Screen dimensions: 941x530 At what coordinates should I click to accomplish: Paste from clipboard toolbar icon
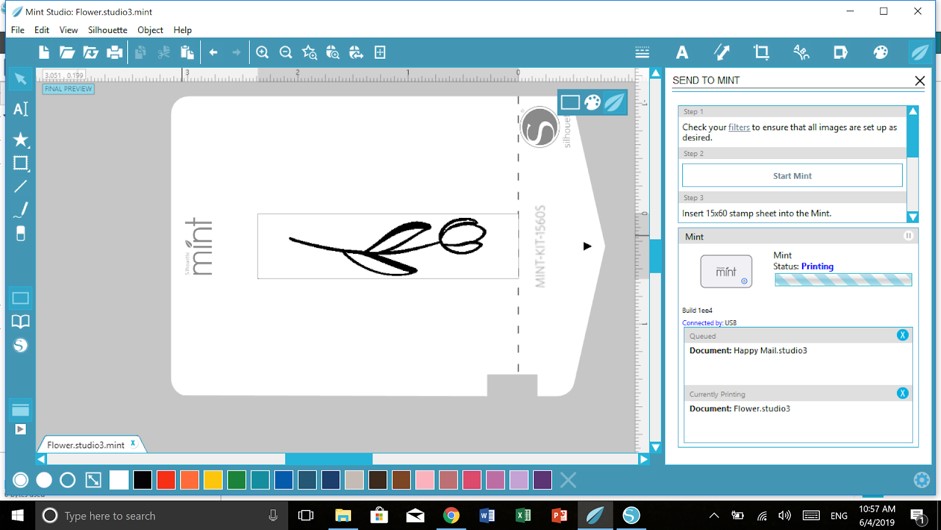(x=187, y=53)
